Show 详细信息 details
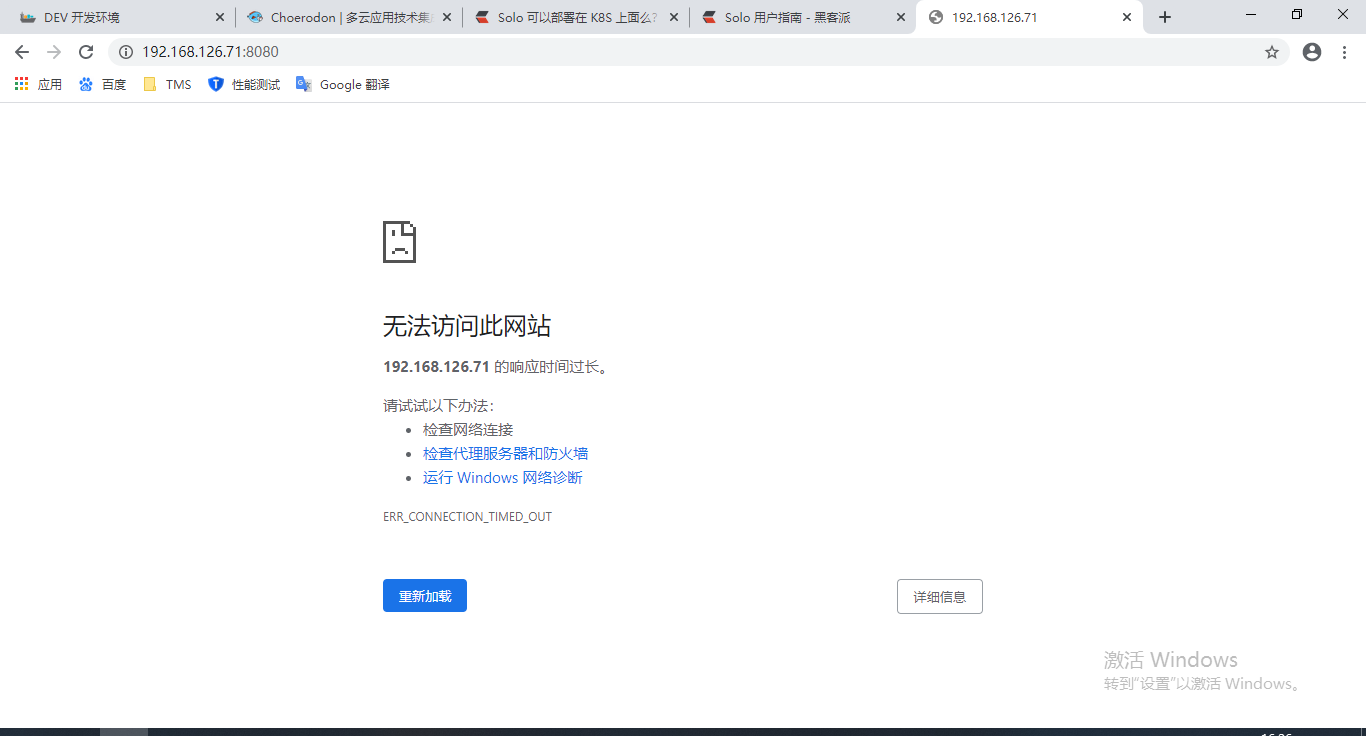1366x736 pixels. tap(940, 597)
